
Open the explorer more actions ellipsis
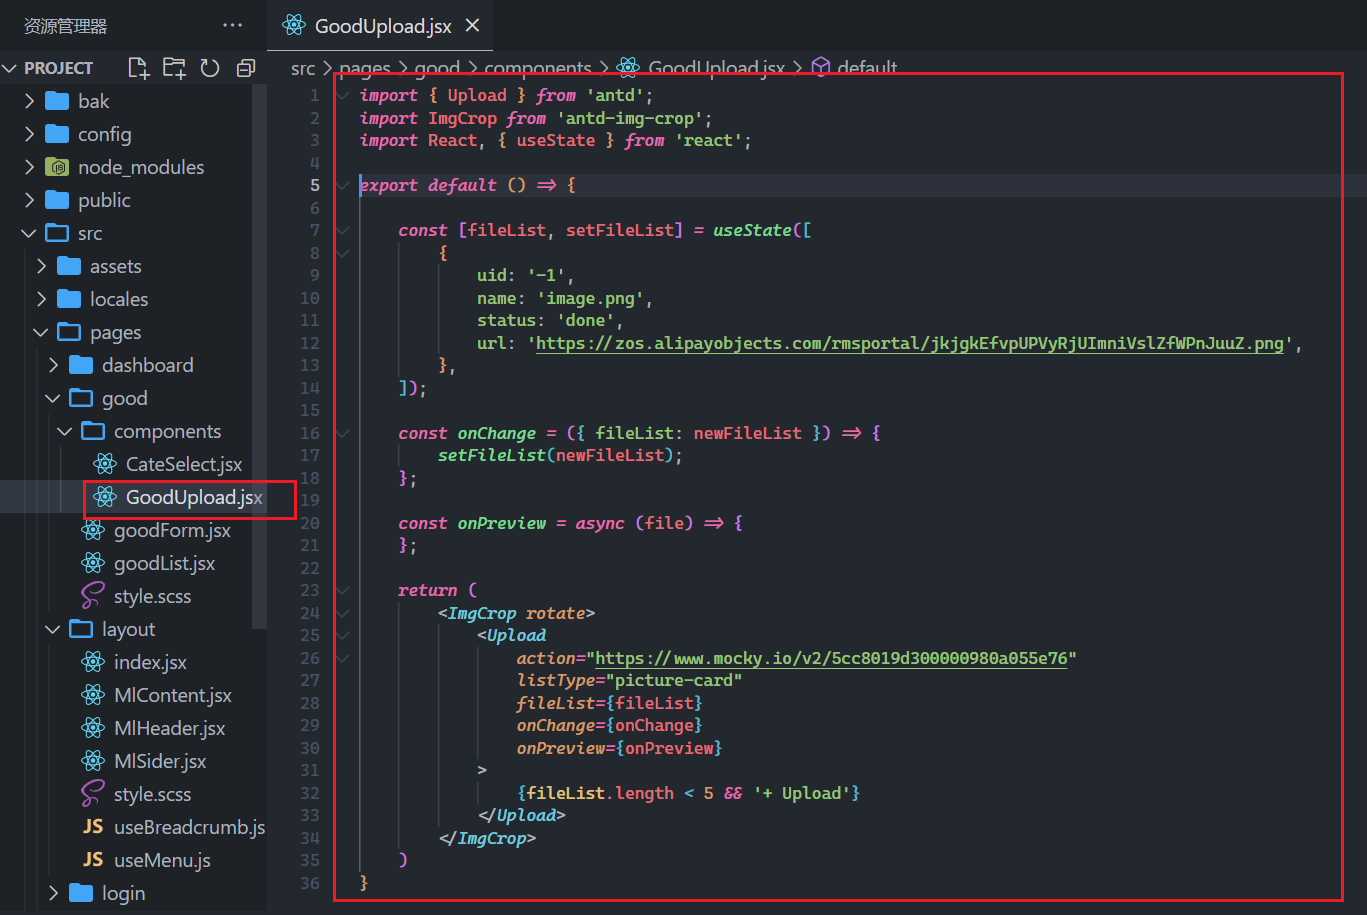tap(233, 26)
